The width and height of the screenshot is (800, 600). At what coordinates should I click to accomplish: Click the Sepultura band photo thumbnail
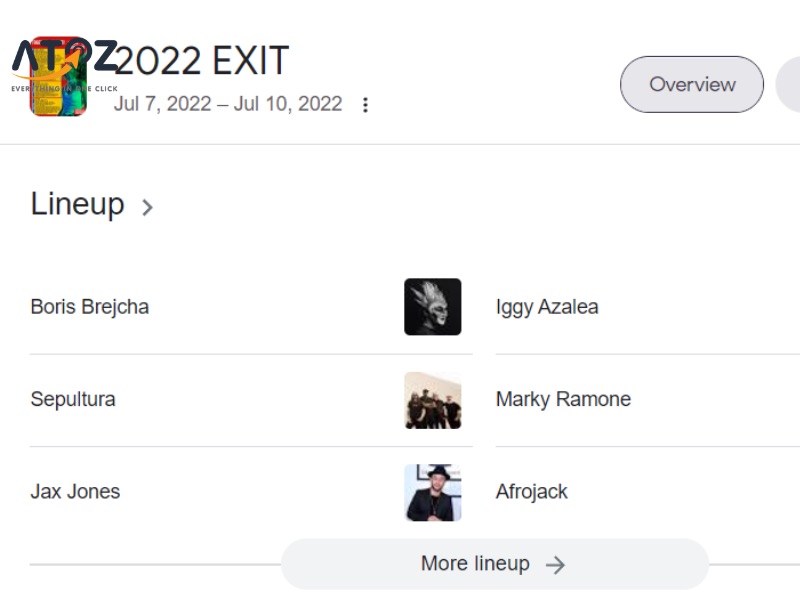pos(432,399)
